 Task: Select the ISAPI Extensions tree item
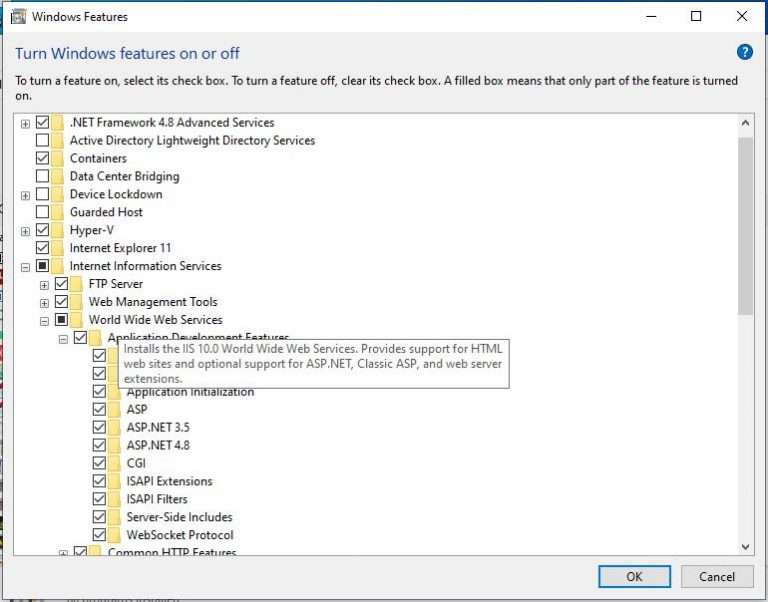point(169,481)
